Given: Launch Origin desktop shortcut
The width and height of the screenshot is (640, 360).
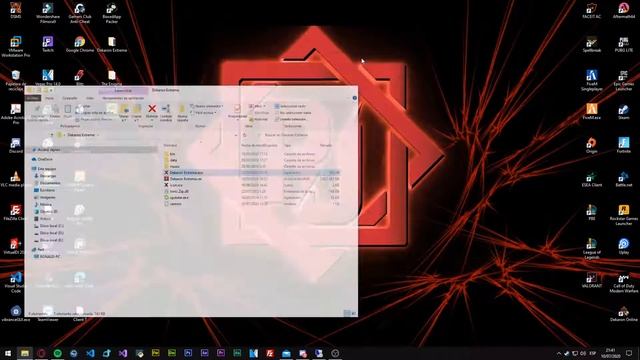Looking at the screenshot, I should click(x=591, y=145).
